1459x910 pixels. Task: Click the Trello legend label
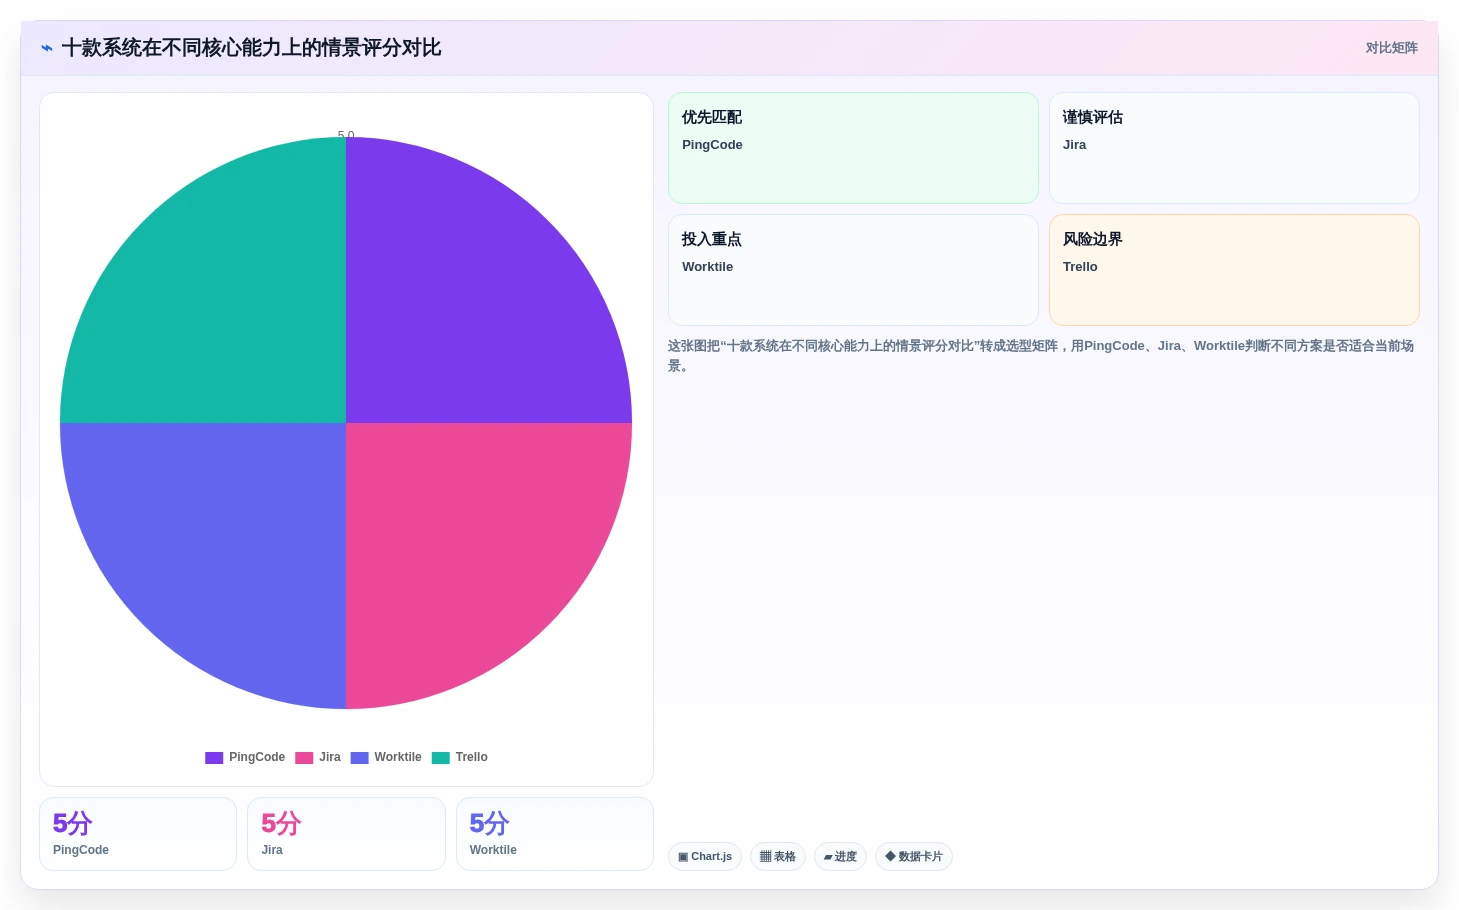click(x=472, y=757)
